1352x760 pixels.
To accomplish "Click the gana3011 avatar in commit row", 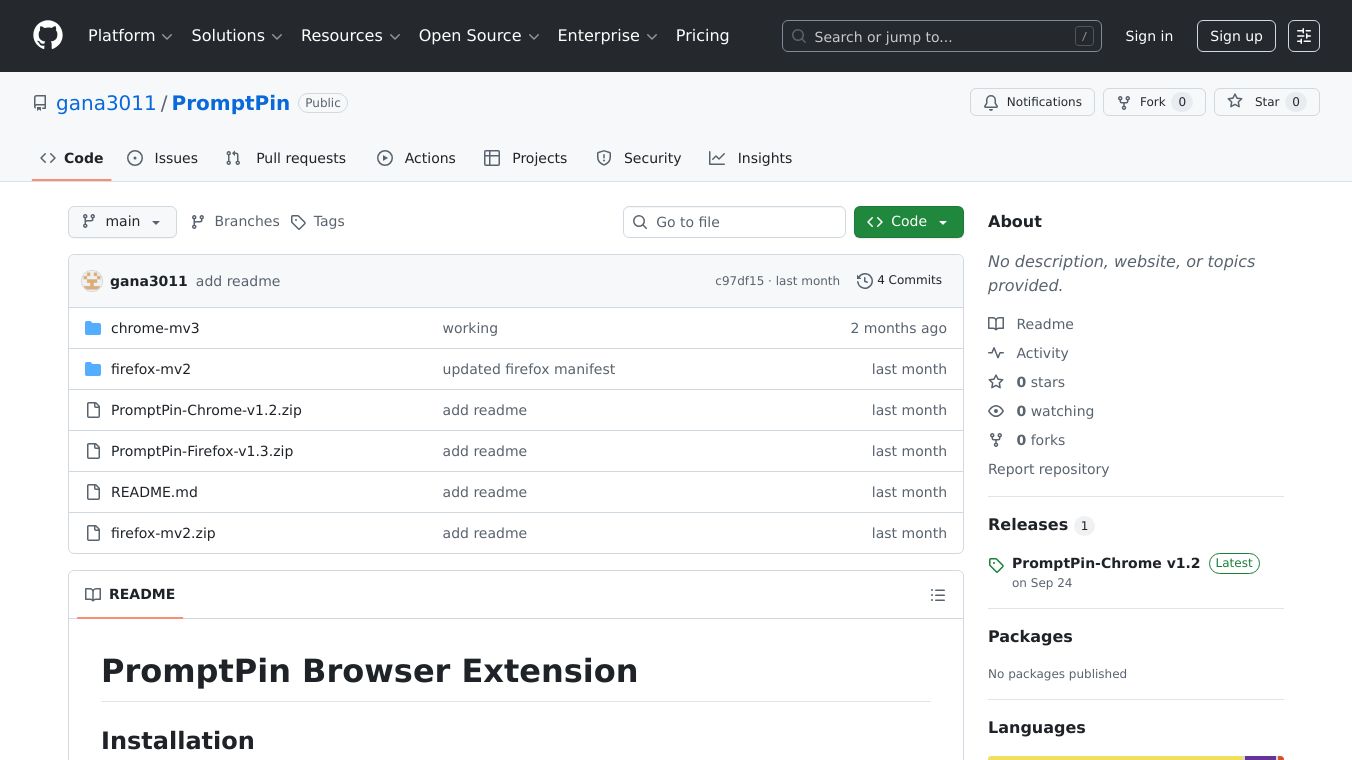I will tap(92, 281).
